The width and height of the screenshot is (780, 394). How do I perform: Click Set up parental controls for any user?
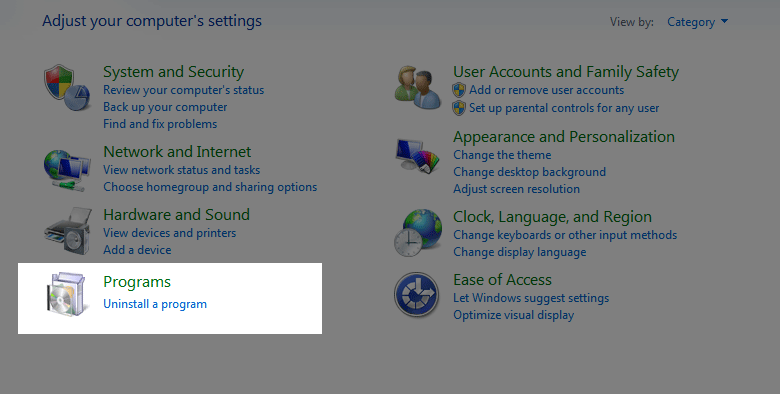point(564,108)
